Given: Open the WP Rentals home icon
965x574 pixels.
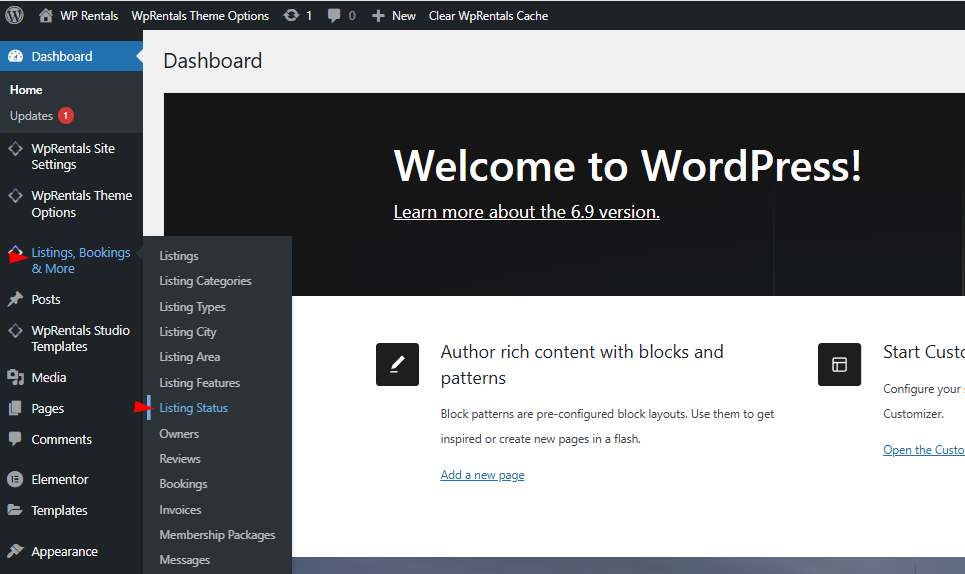Looking at the screenshot, I should coord(46,15).
